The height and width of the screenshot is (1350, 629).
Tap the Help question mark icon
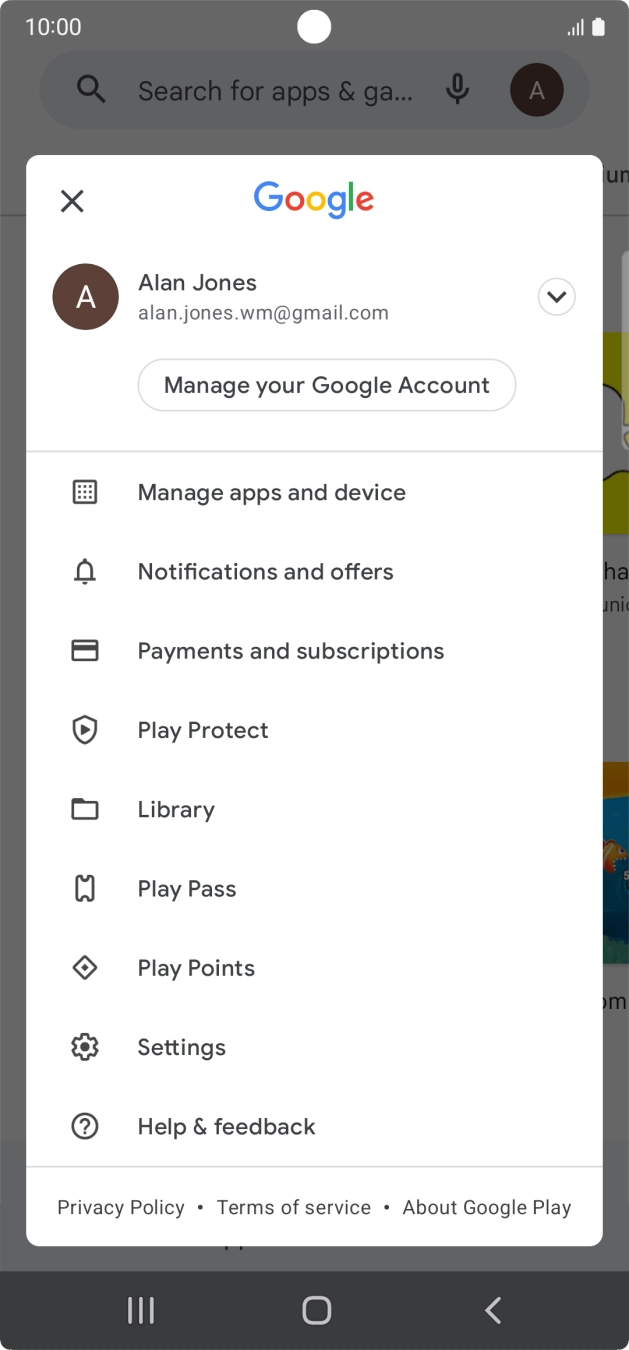click(x=85, y=1126)
